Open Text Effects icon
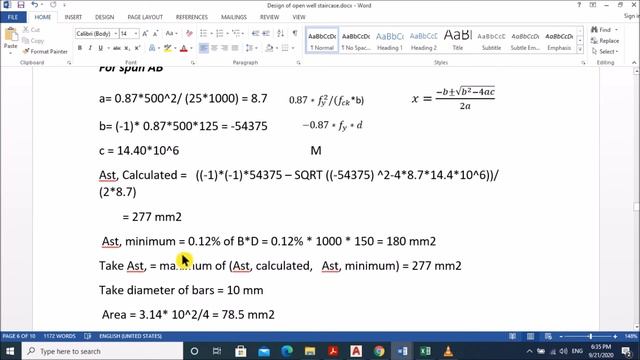Image resolution: width=640 pixels, height=360 pixels. 152,48
